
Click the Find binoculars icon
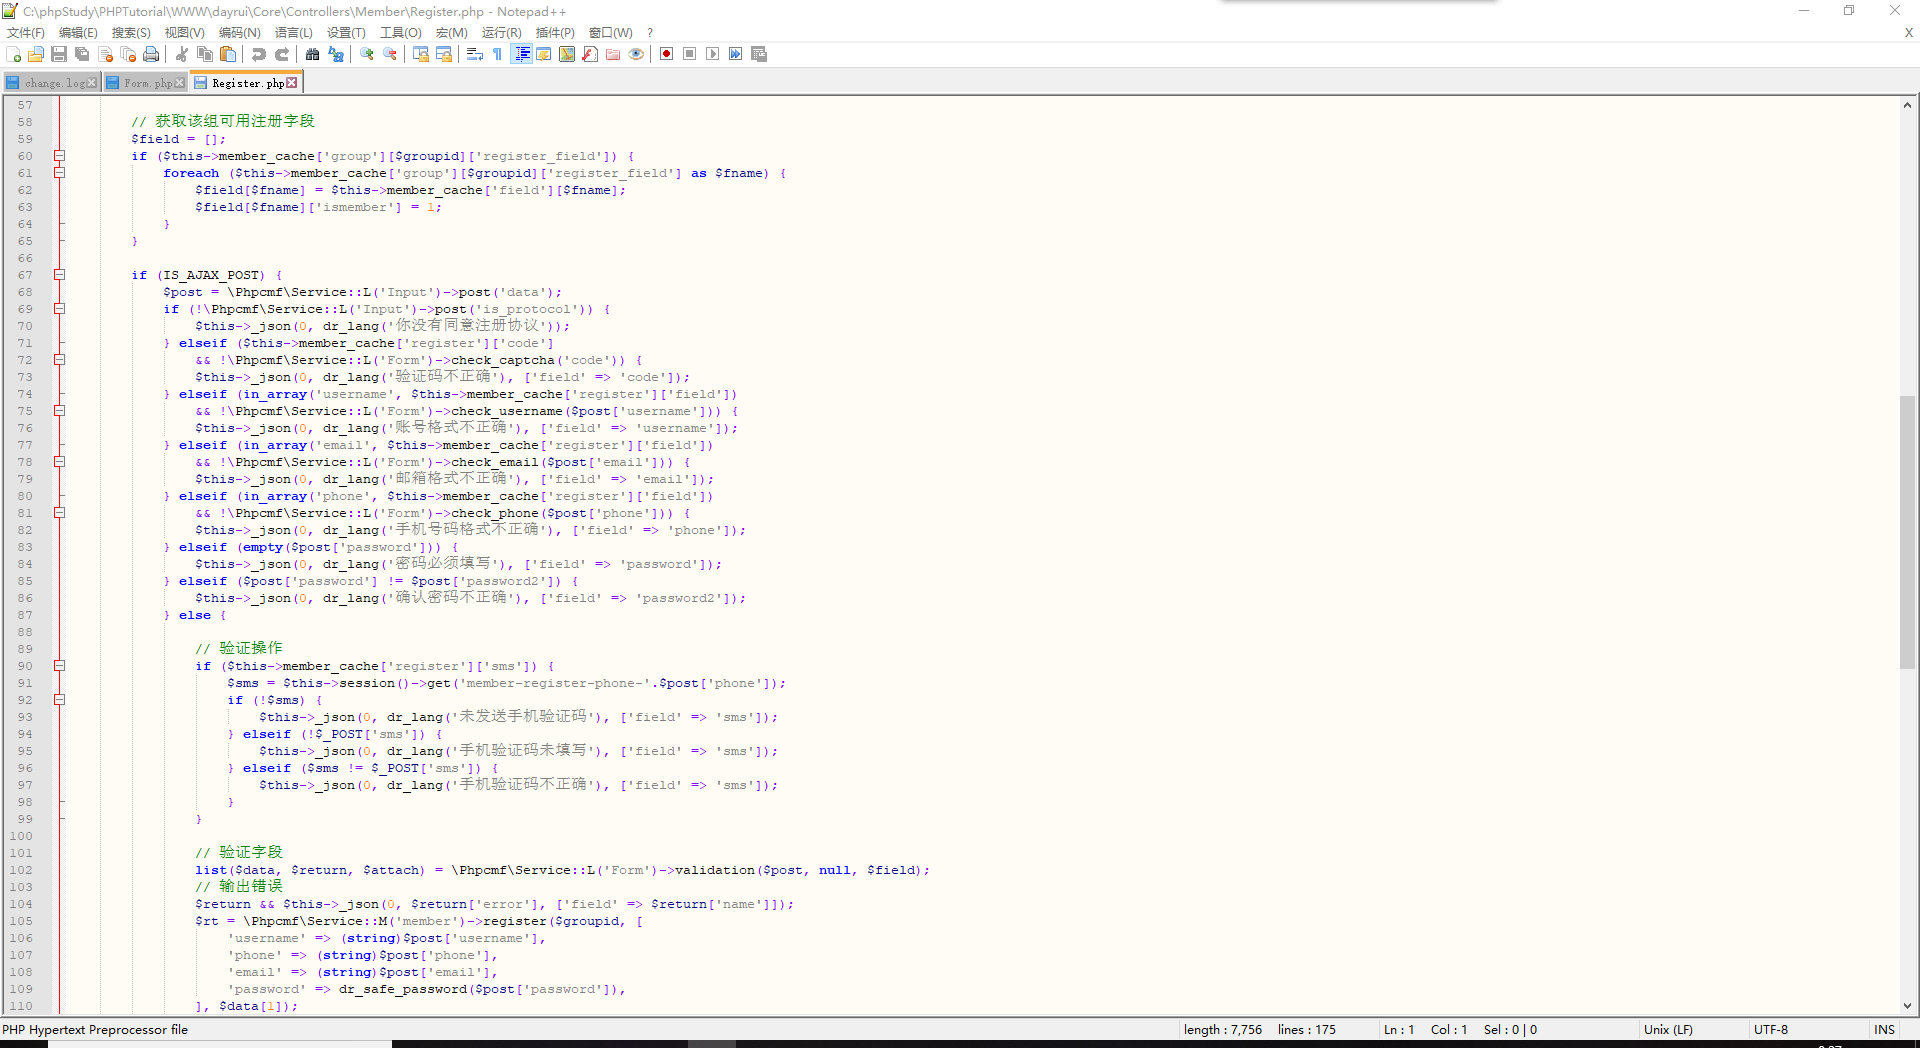[313, 54]
